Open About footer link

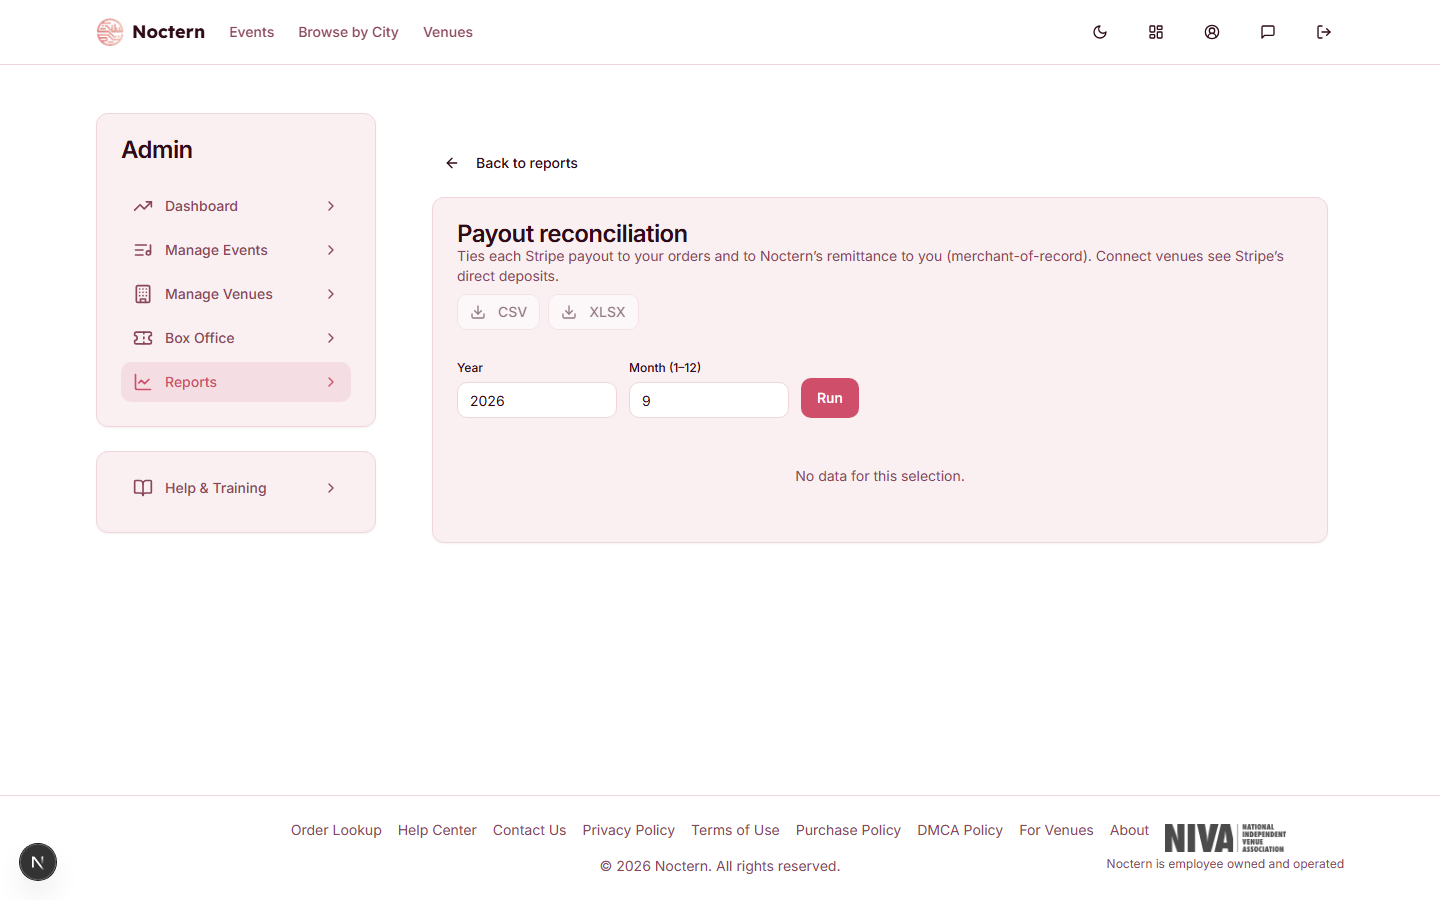pyautogui.click(x=1129, y=830)
